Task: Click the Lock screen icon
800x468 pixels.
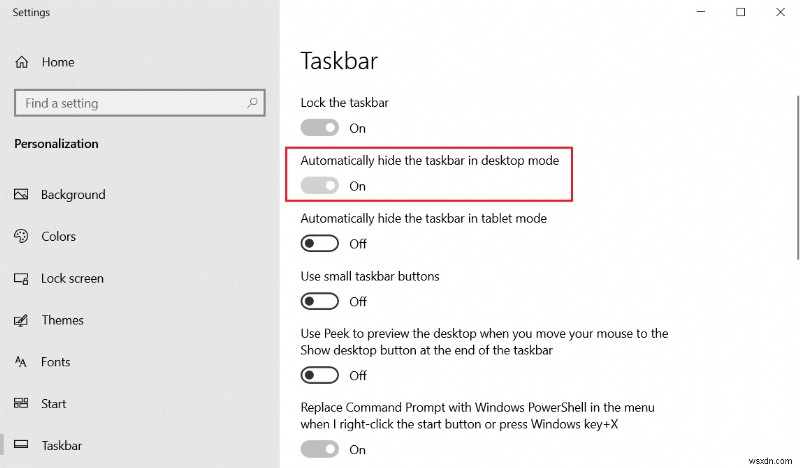Action: pyautogui.click(x=22, y=279)
